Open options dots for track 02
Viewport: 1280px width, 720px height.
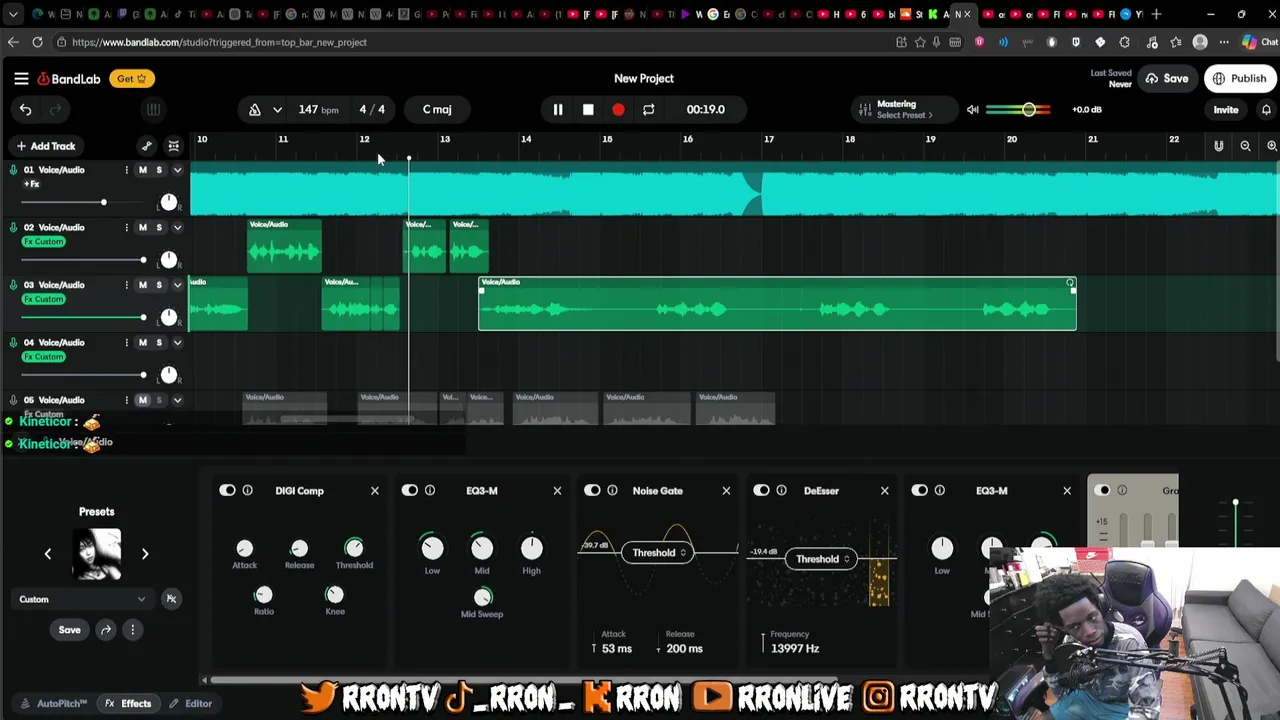[x=126, y=227]
